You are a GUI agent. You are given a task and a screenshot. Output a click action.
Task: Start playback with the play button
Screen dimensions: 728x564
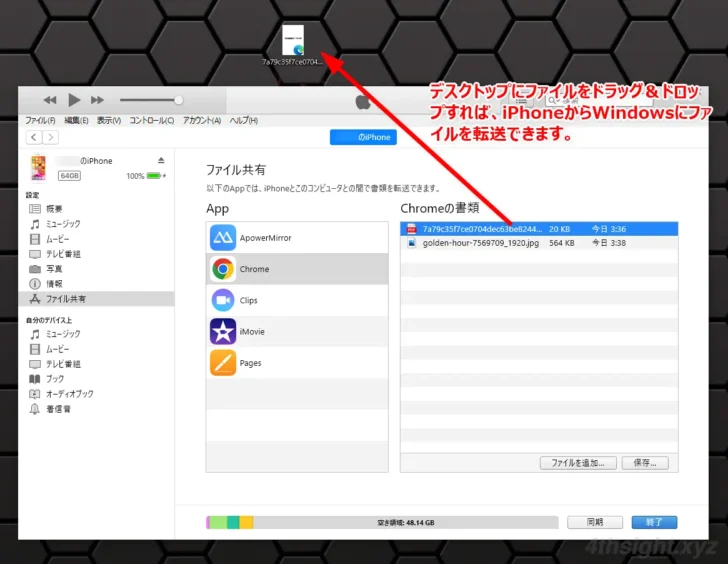(74, 100)
